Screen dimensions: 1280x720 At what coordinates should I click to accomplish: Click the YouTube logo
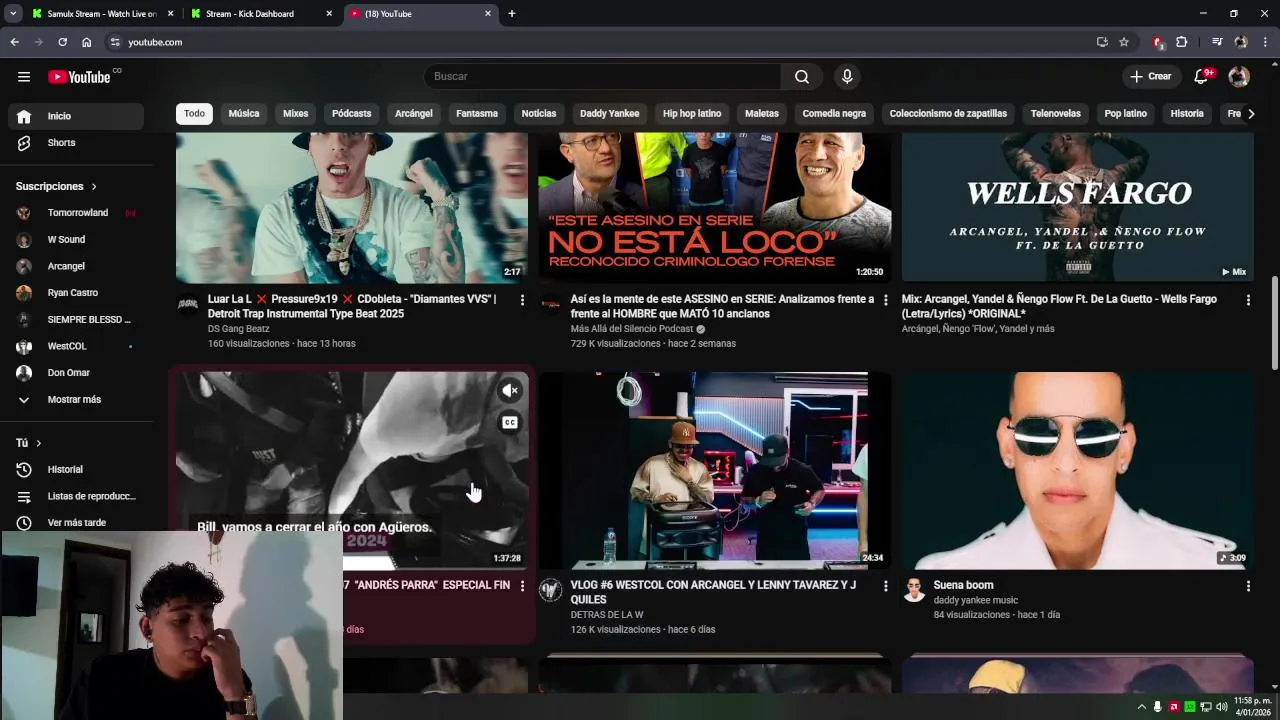[80, 77]
